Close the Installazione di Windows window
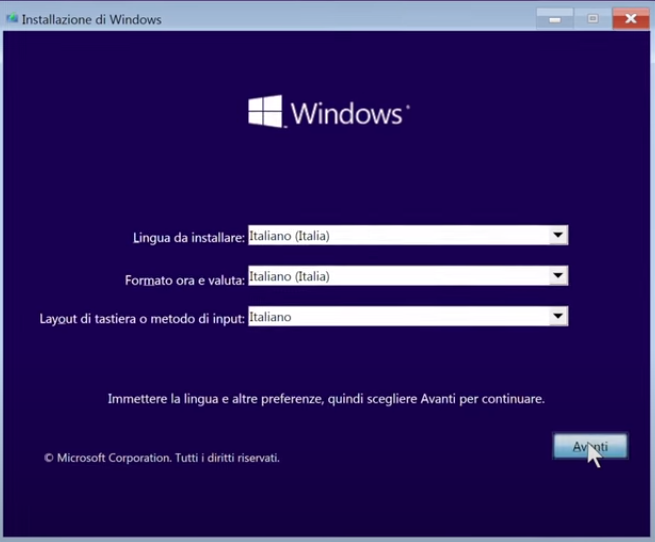 coord(631,19)
